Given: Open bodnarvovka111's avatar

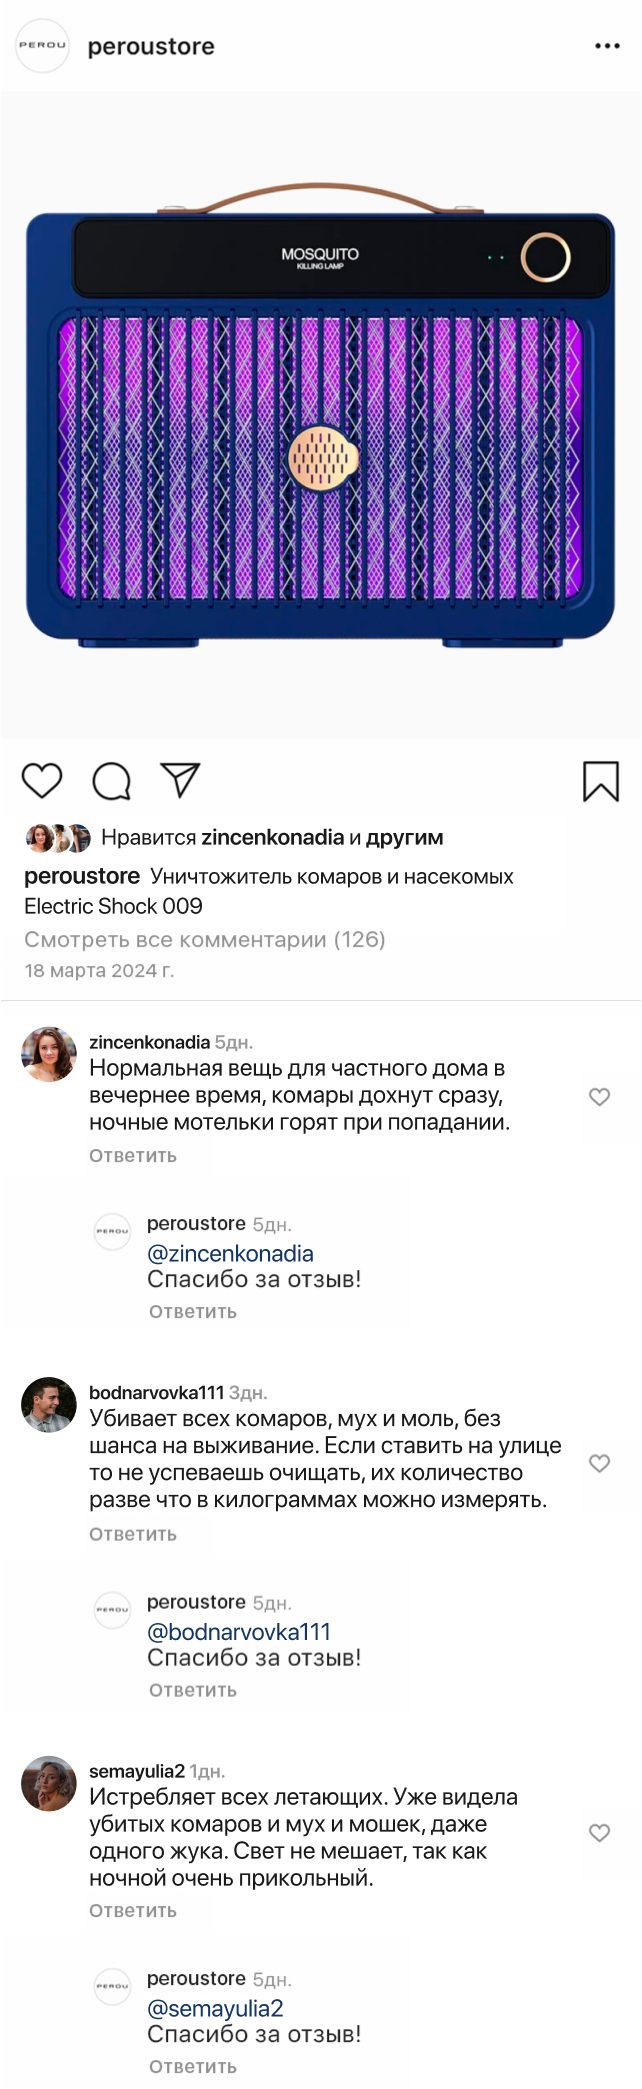Looking at the screenshot, I should pos(49,1404).
